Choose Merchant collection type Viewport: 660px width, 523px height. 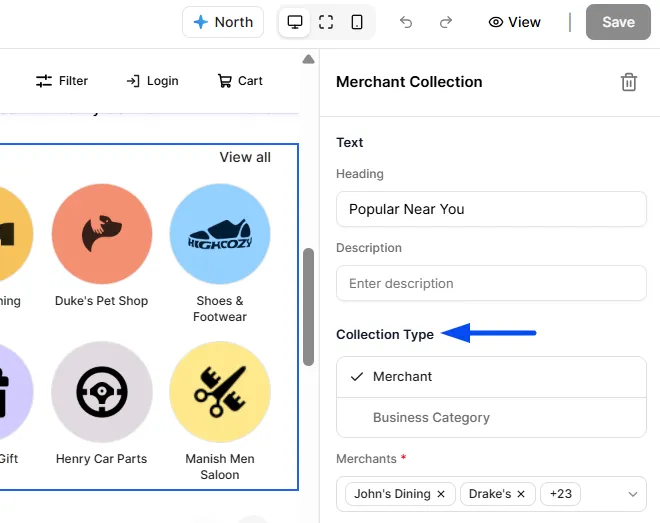[491, 377]
